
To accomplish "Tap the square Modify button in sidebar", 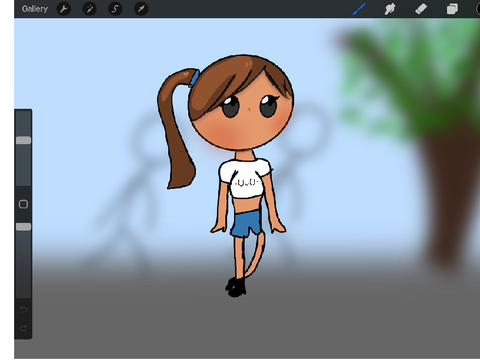I will [x=23, y=204].
